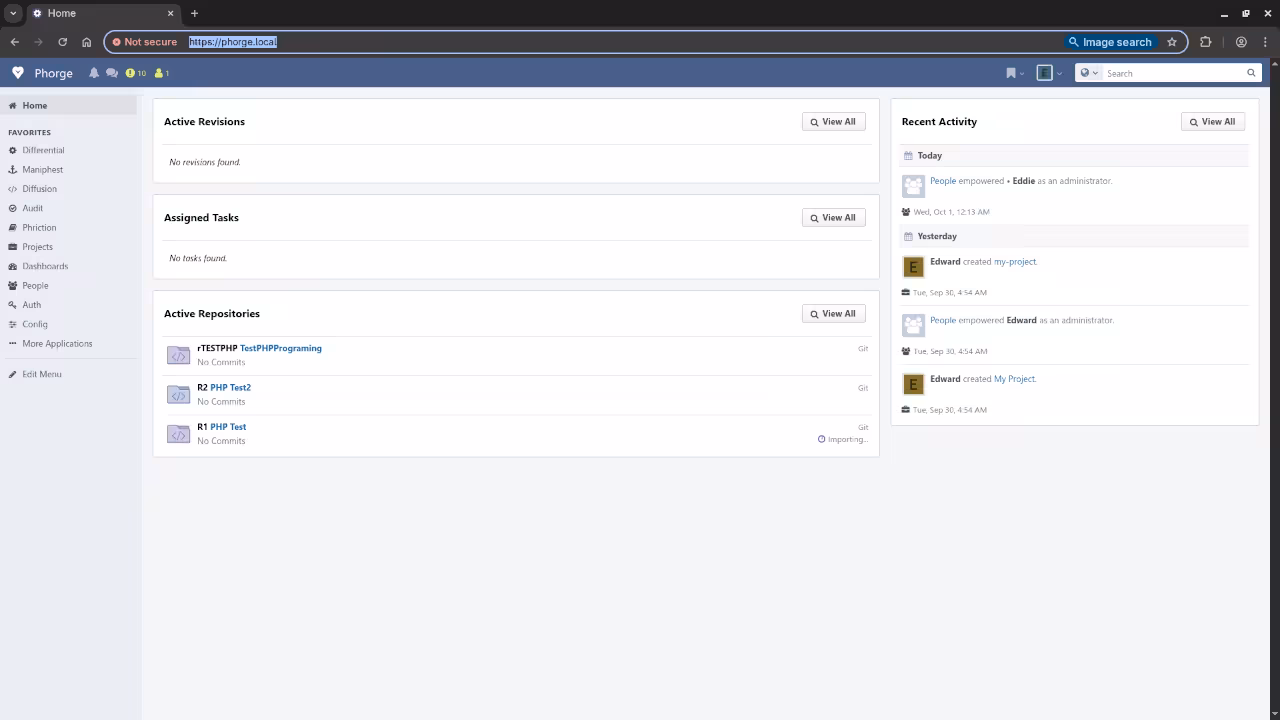Focus the Phorge Search input field
The width and height of the screenshot is (1280, 720).
(x=1172, y=73)
